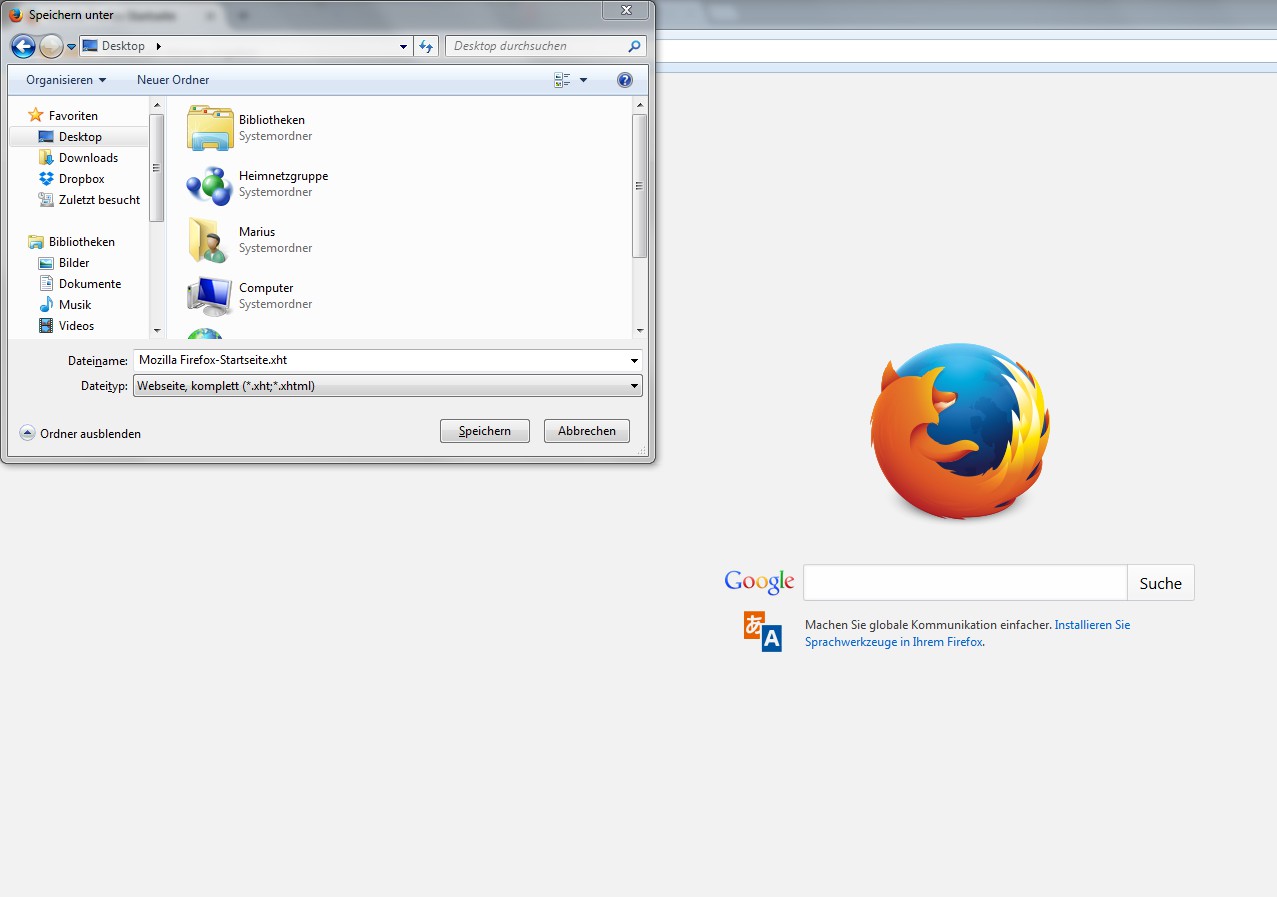Expand the Dateiname history dropdown arrow
The height and width of the screenshot is (897, 1277).
click(x=634, y=360)
